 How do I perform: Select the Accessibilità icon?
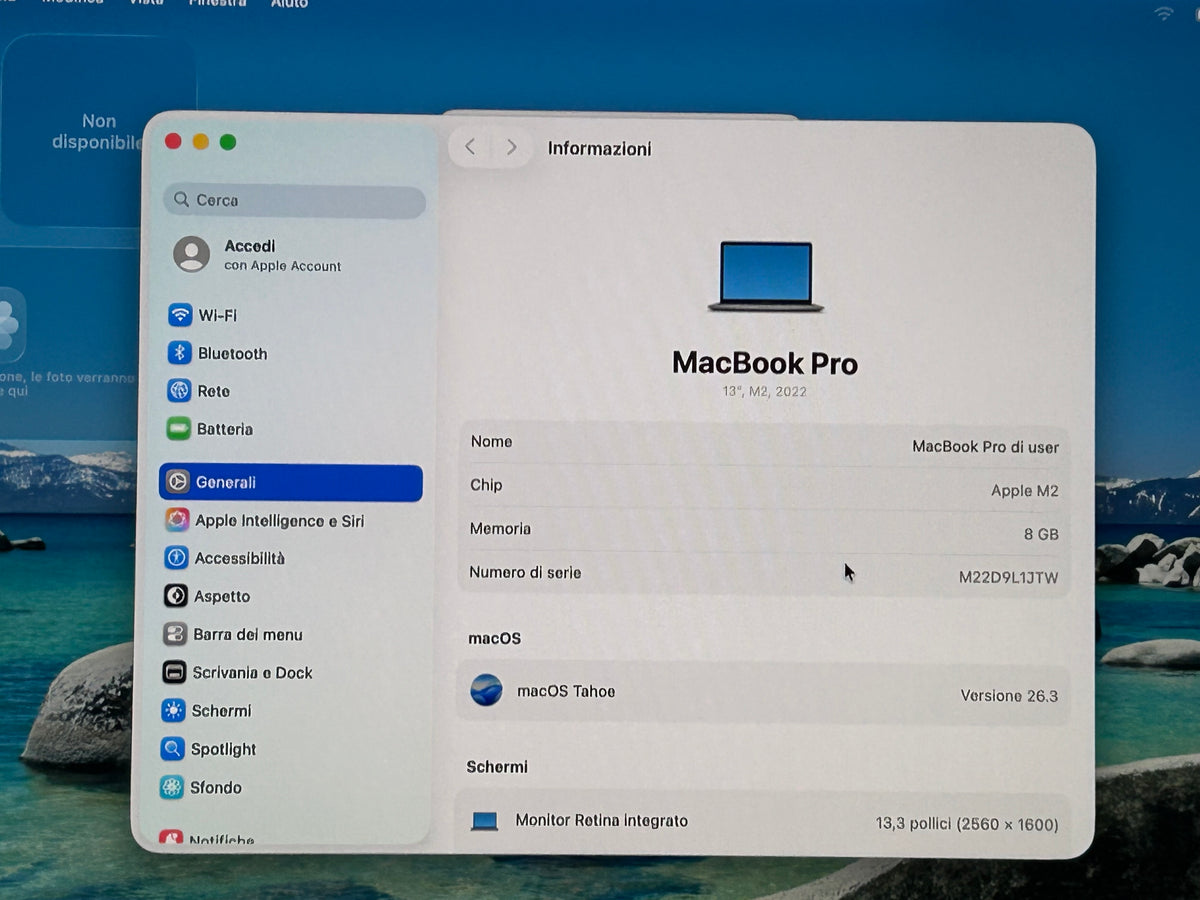click(x=176, y=558)
